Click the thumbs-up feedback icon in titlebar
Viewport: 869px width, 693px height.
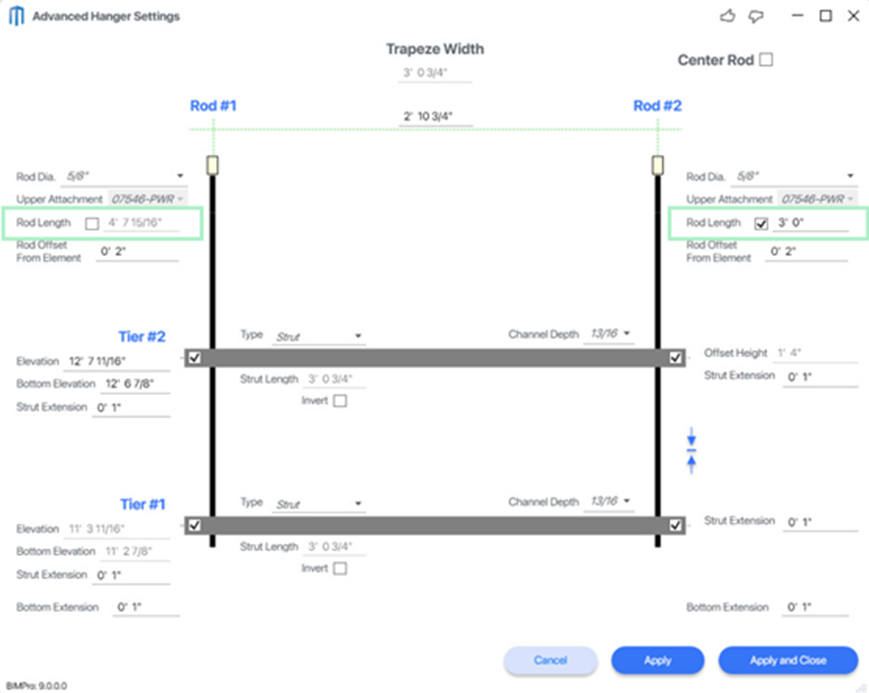coord(727,16)
